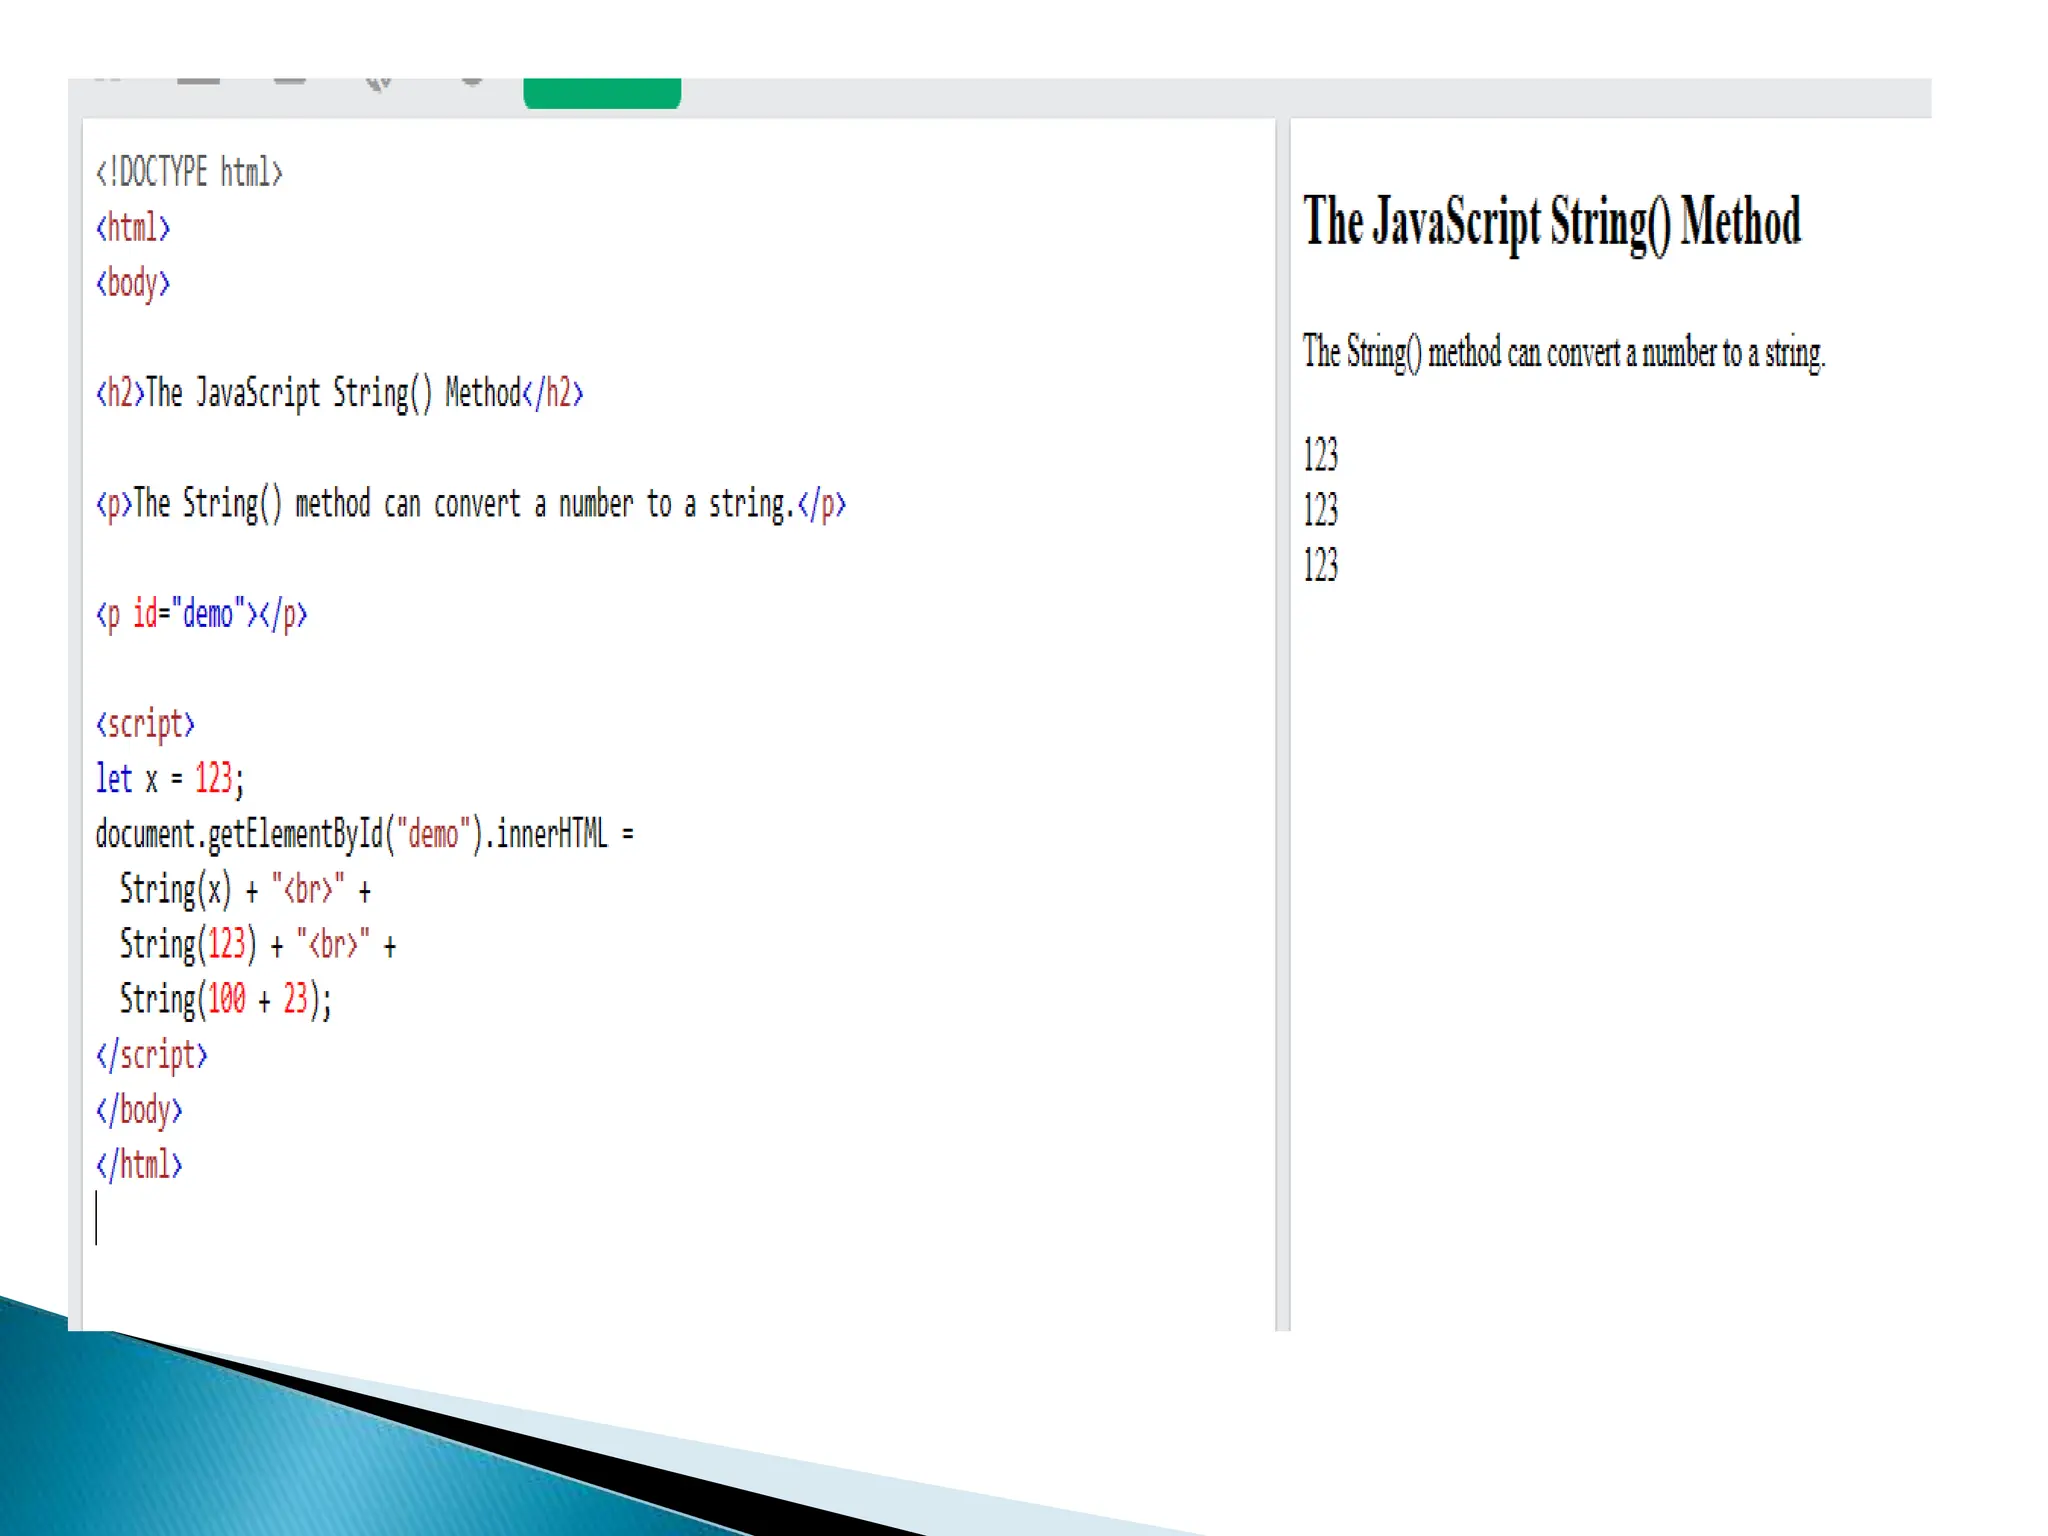Screen dimensions: 2048x1536
Task: Click the opening h2 tag in code
Action: pos(120,393)
